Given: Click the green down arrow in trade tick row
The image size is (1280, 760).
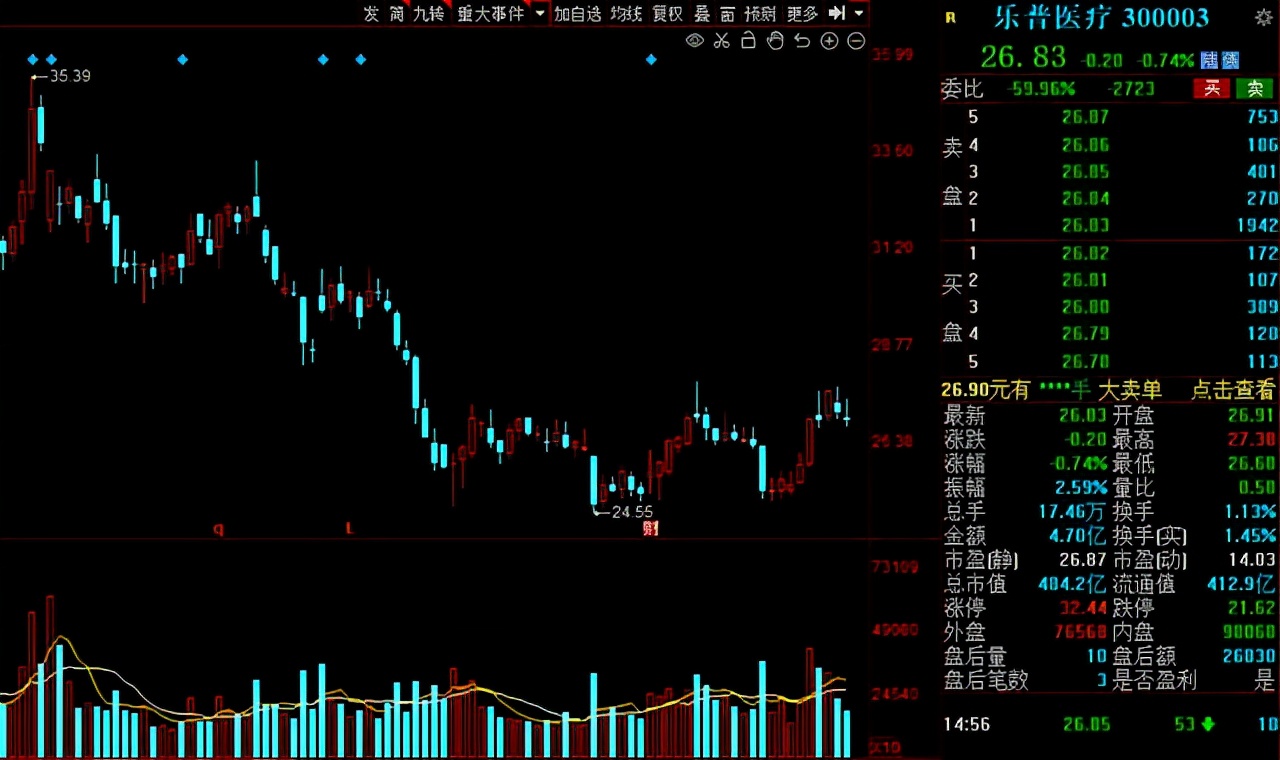Looking at the screenshot, I should pyautogui.click(x=1208, y=724).
